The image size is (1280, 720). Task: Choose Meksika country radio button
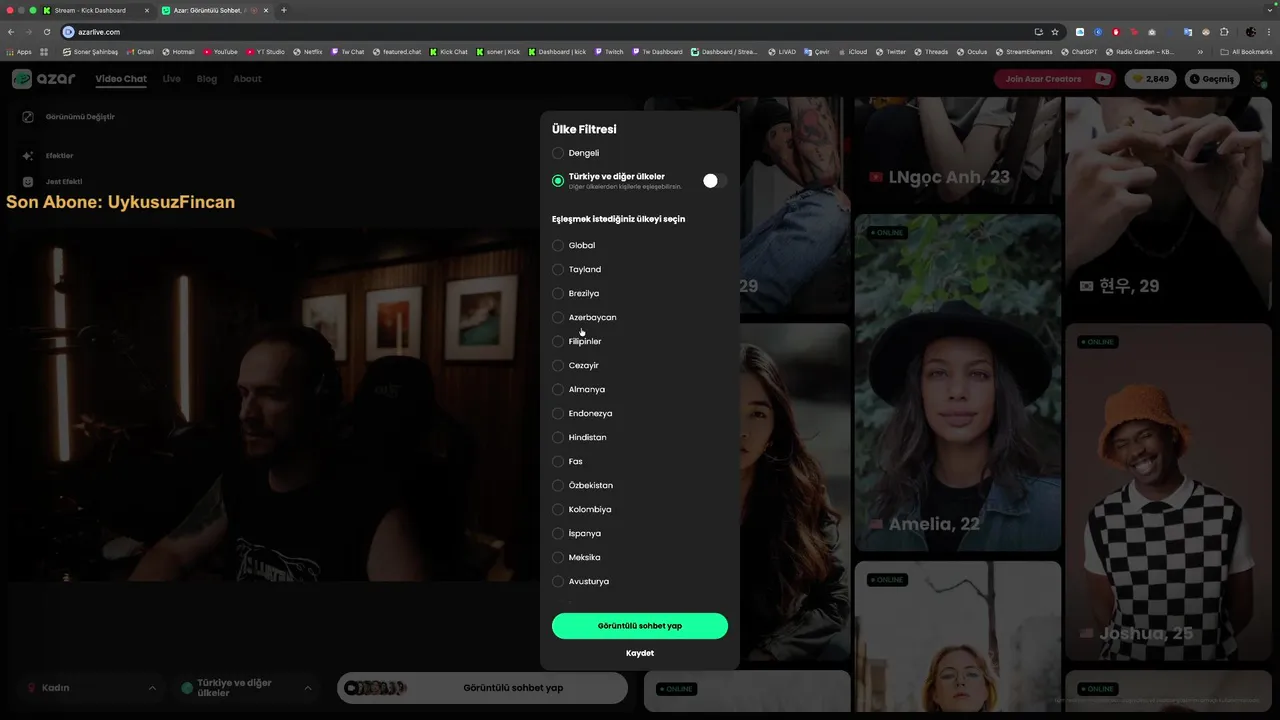(558, 557)
